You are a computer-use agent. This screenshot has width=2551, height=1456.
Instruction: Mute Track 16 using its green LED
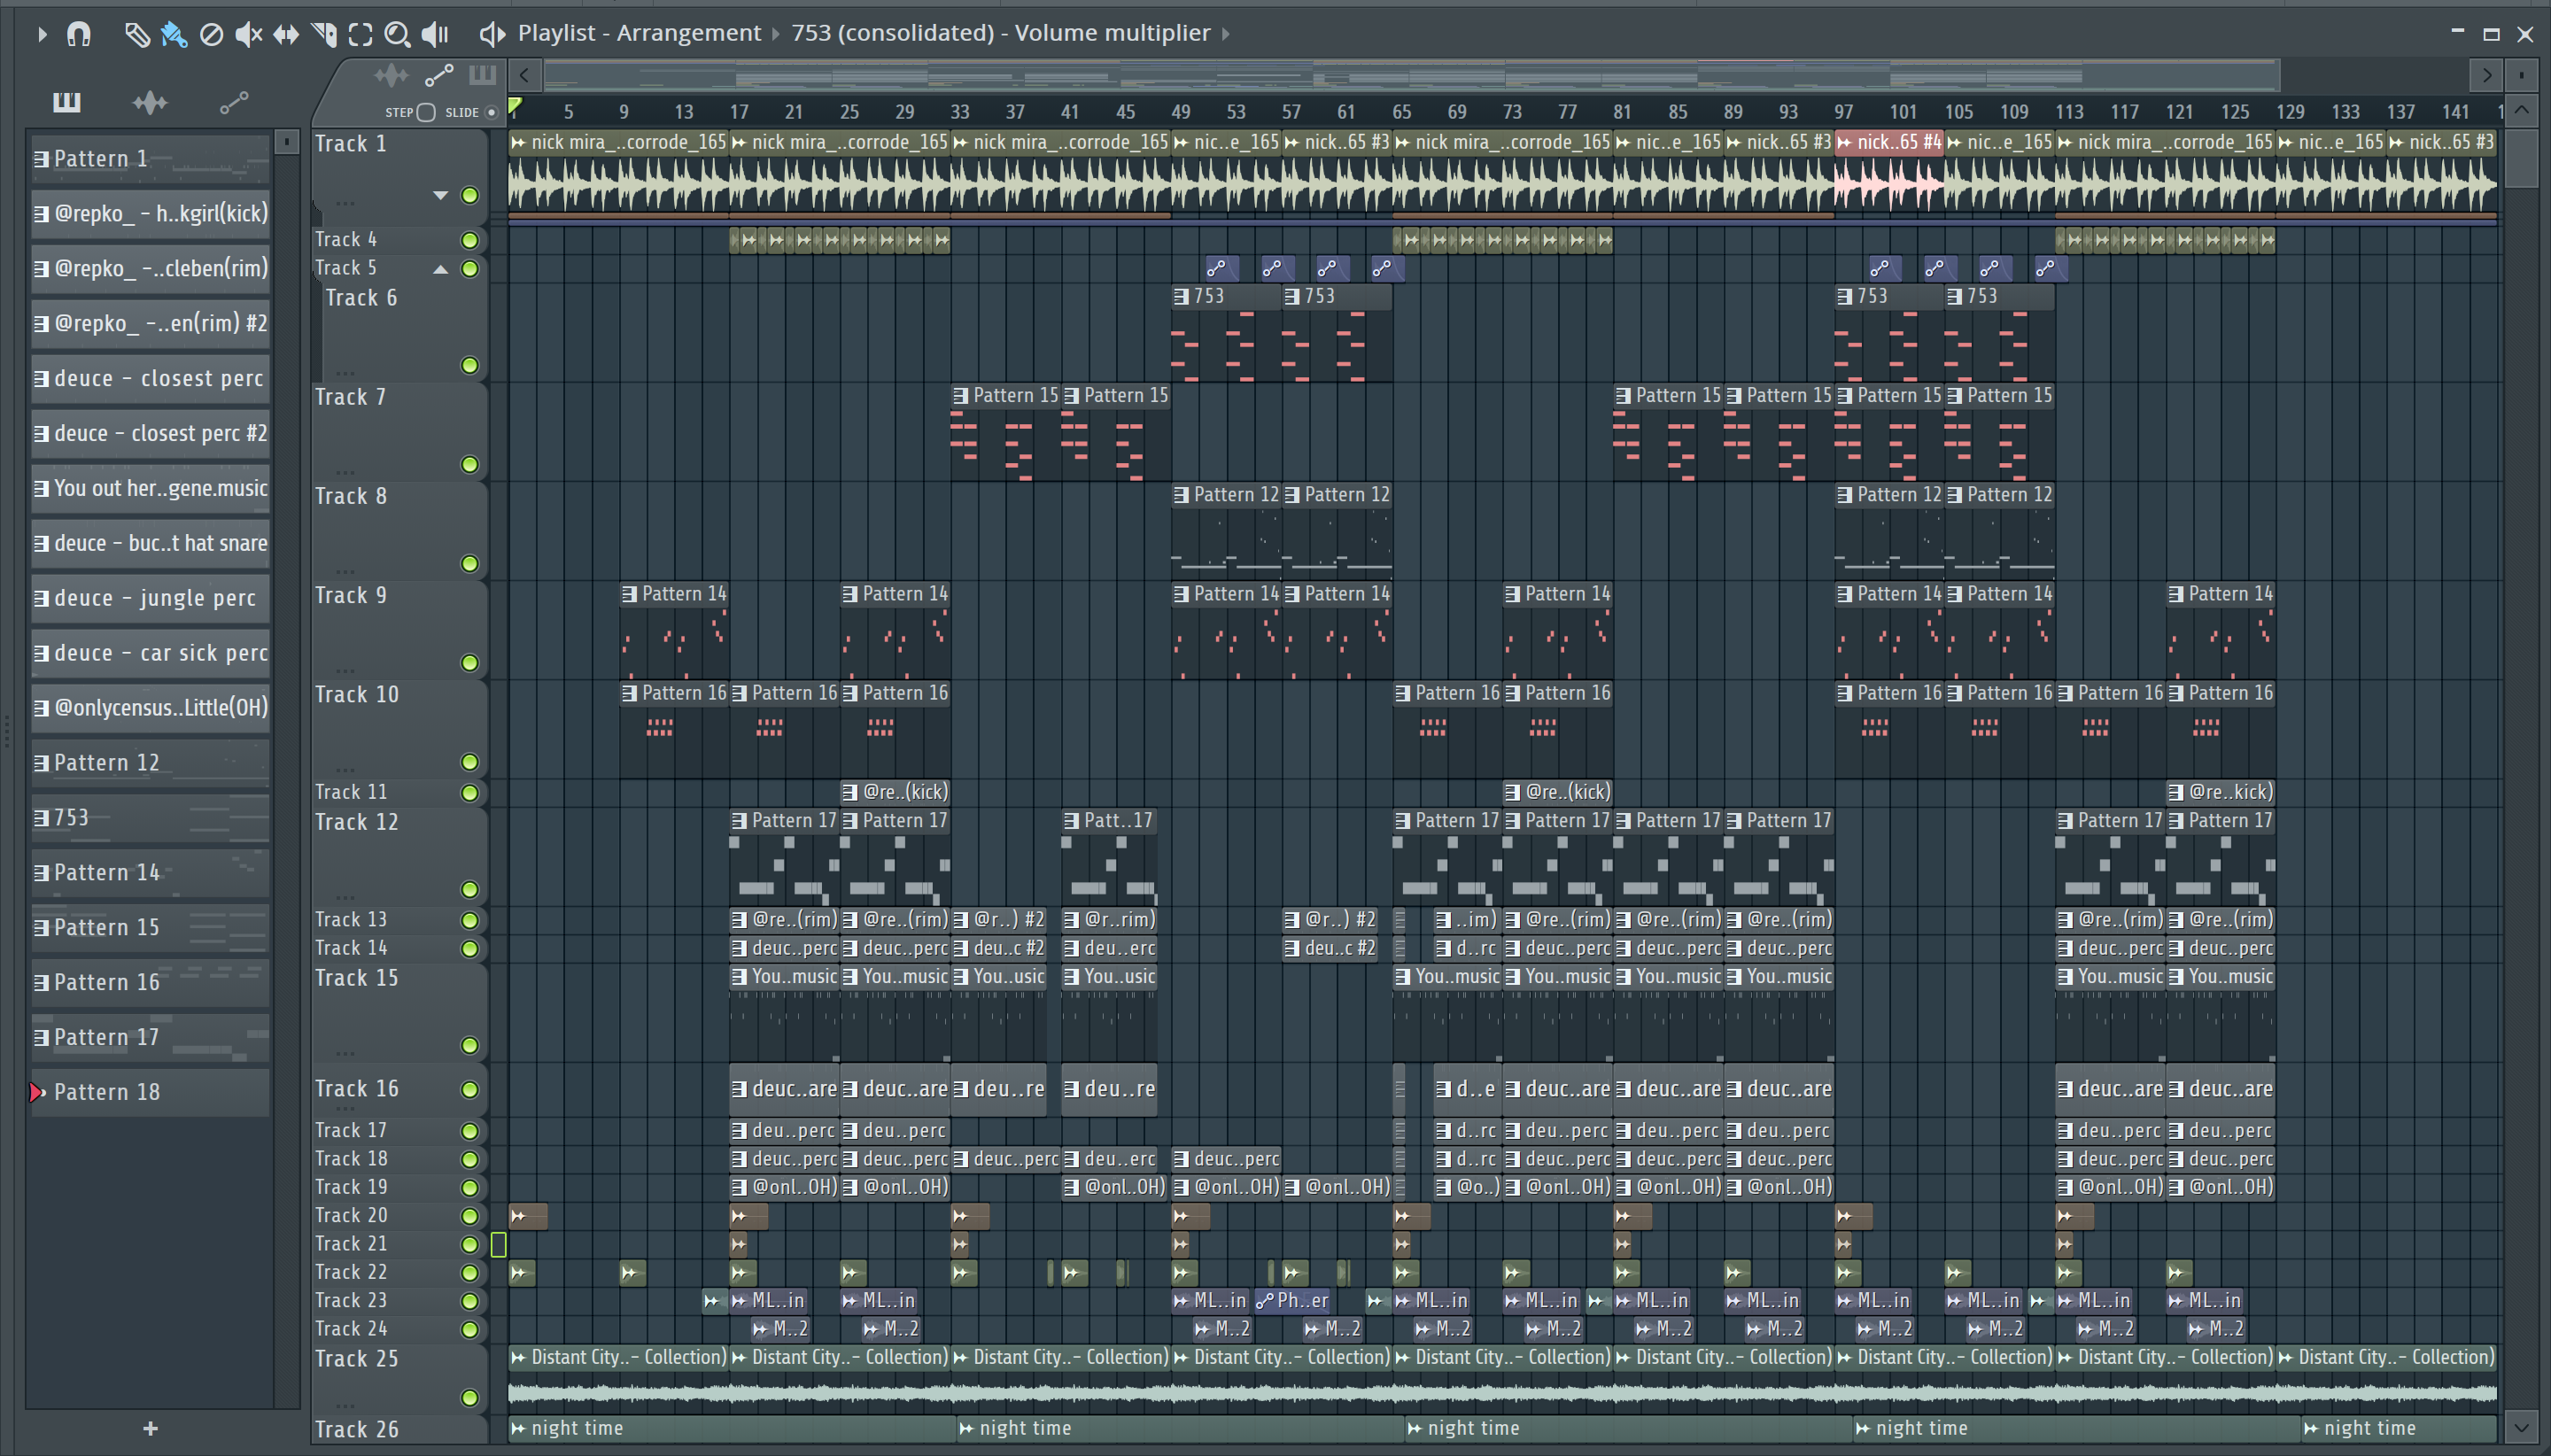click(x=470, y=1089)
